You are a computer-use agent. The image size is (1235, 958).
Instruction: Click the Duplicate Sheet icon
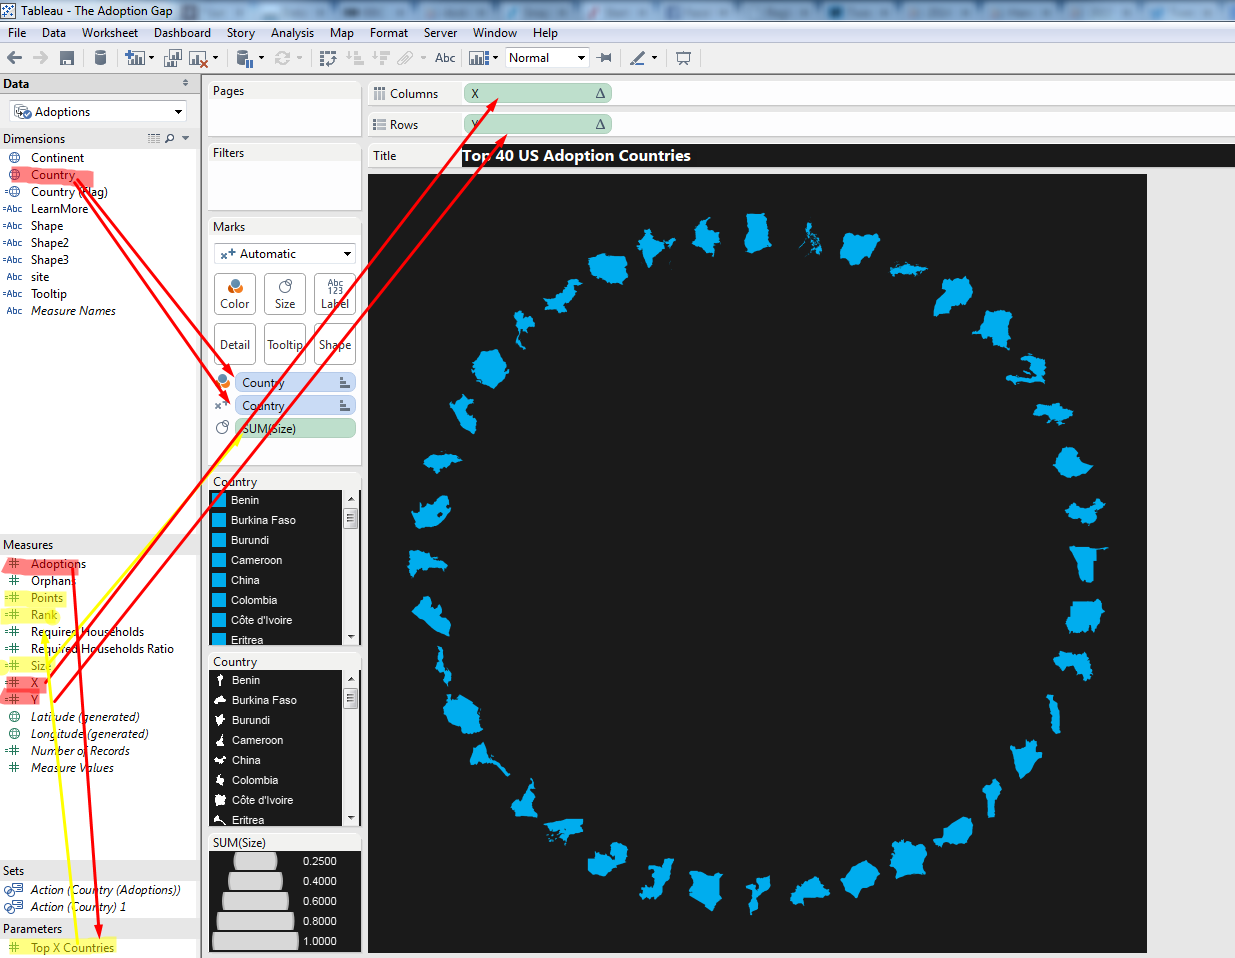172,58
